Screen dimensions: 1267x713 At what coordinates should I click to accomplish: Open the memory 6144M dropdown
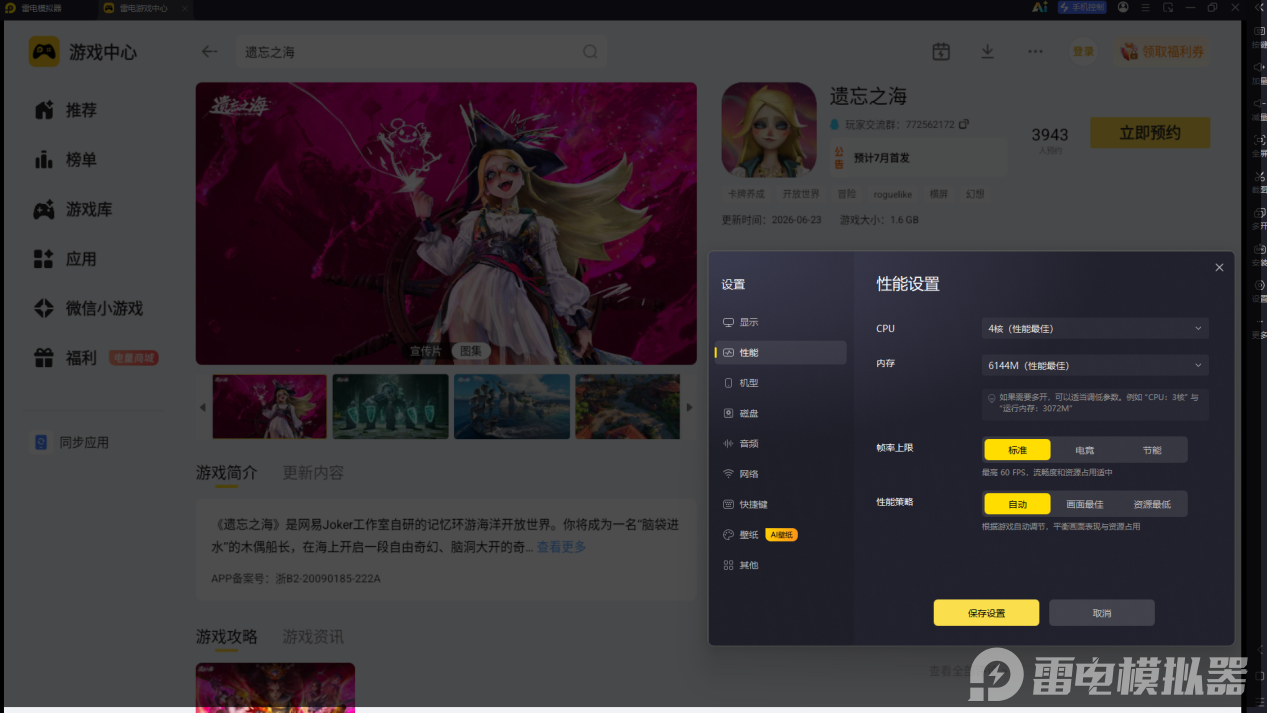pyautogui.click(x=1094, y=365)
